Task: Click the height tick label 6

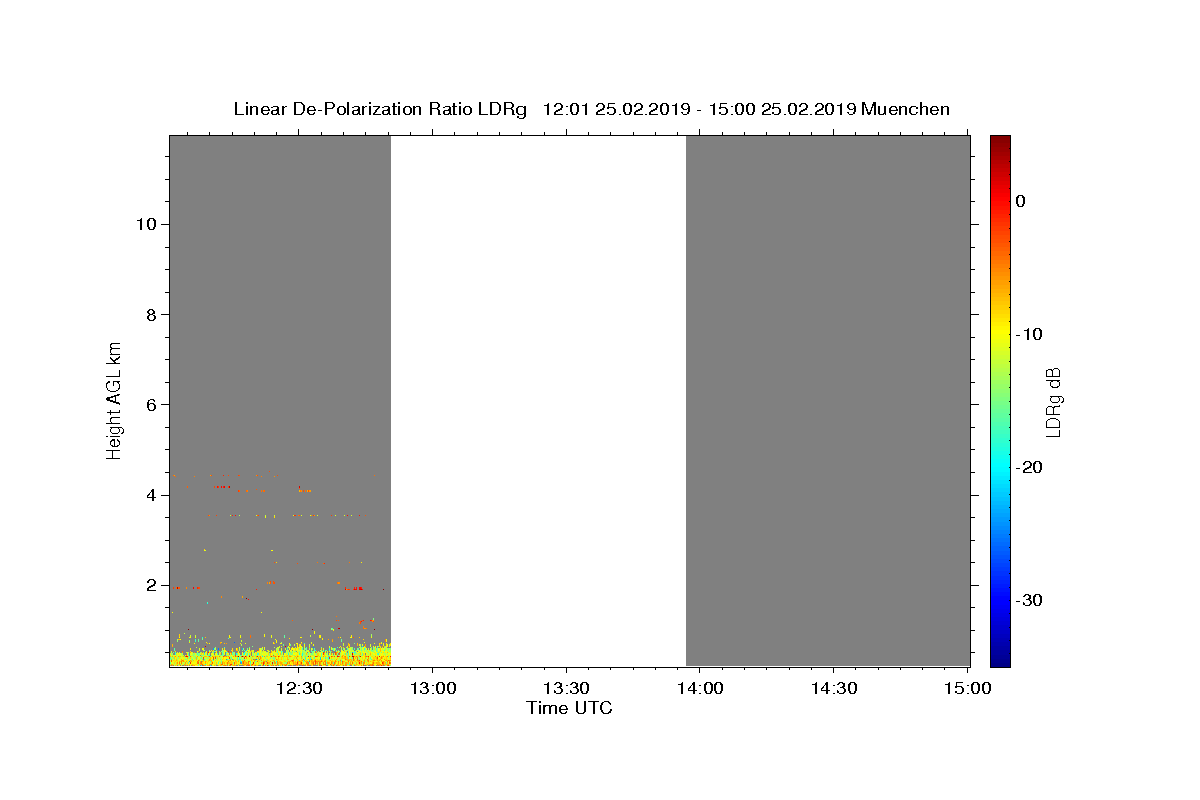Action: (x=150, y=404)
